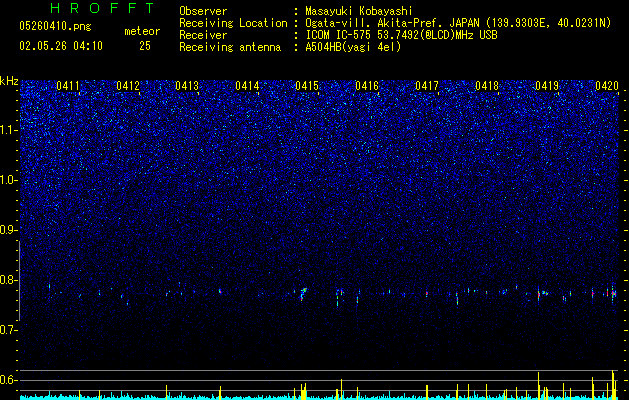Click the 0417 time marker
This screenshot has width=629, height=400.
(427, 86)
